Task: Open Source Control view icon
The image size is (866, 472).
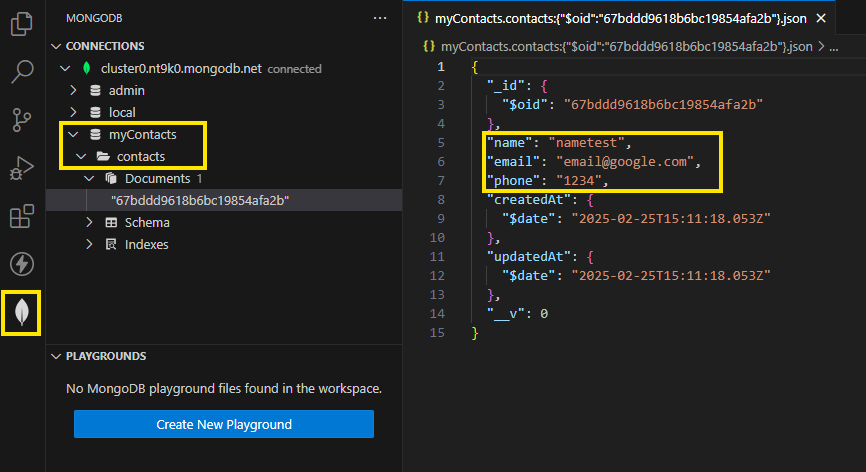Action: click(22, 120)
